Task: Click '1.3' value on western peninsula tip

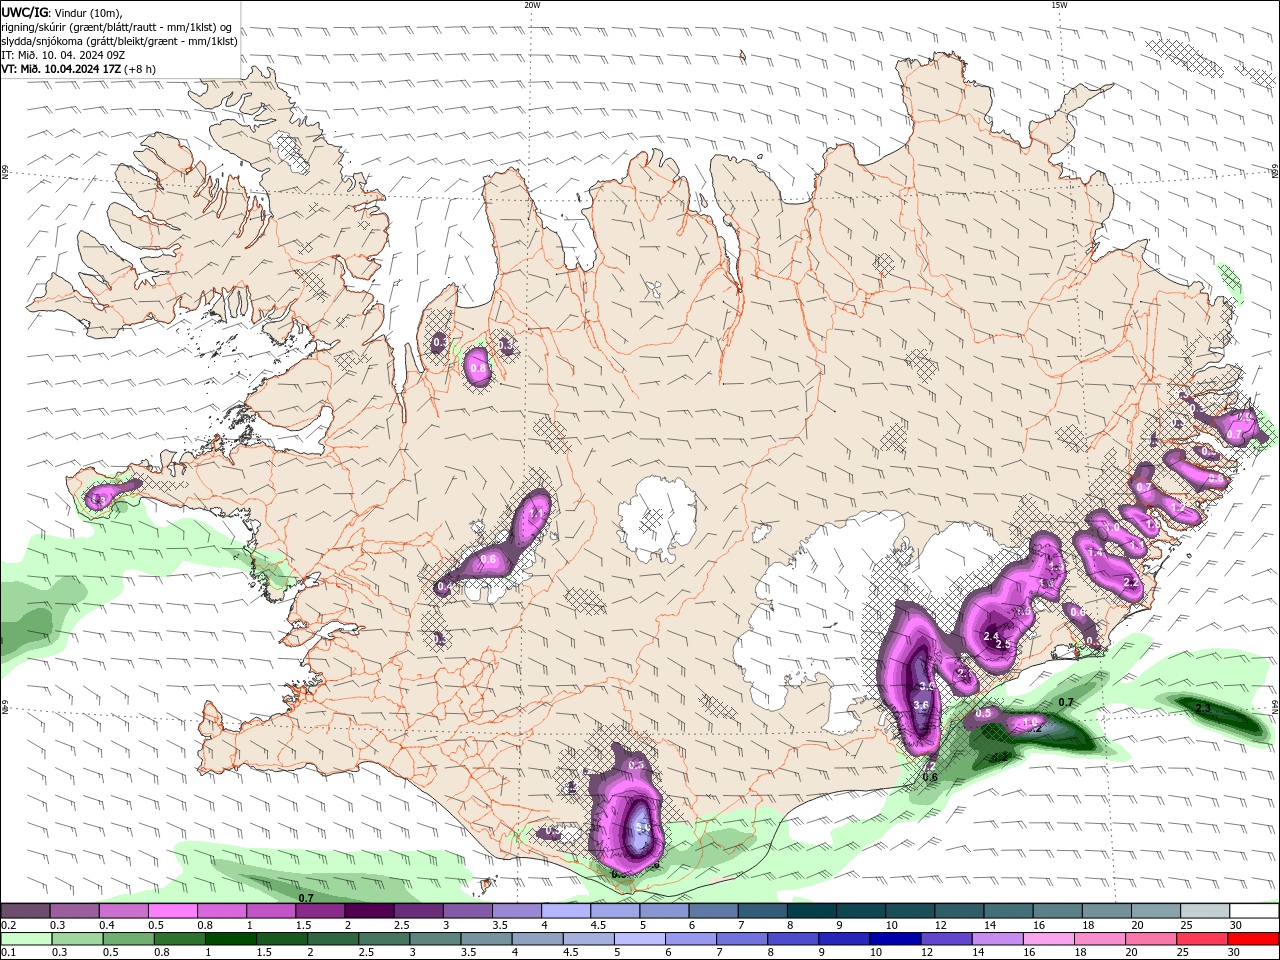Action: coord(98,500)
